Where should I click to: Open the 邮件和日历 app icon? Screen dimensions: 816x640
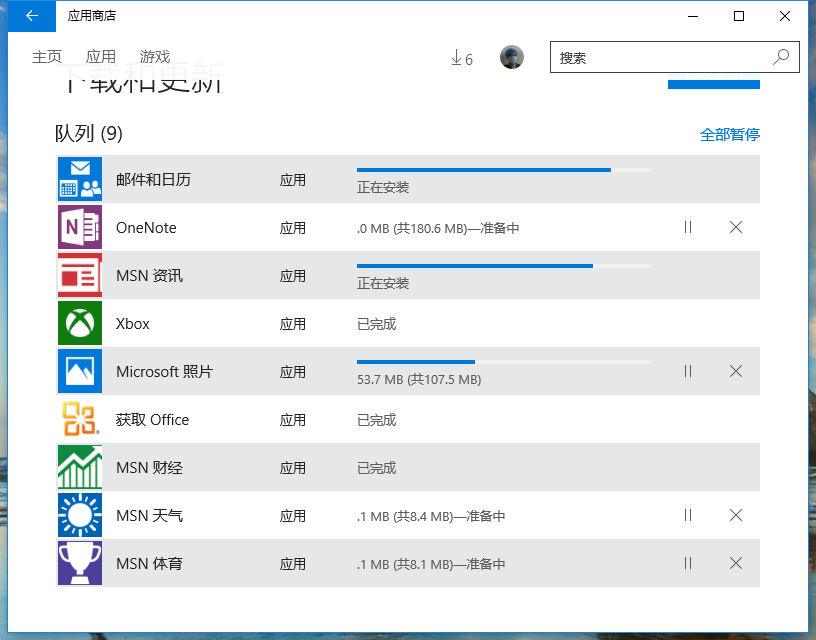pos(80,179)
